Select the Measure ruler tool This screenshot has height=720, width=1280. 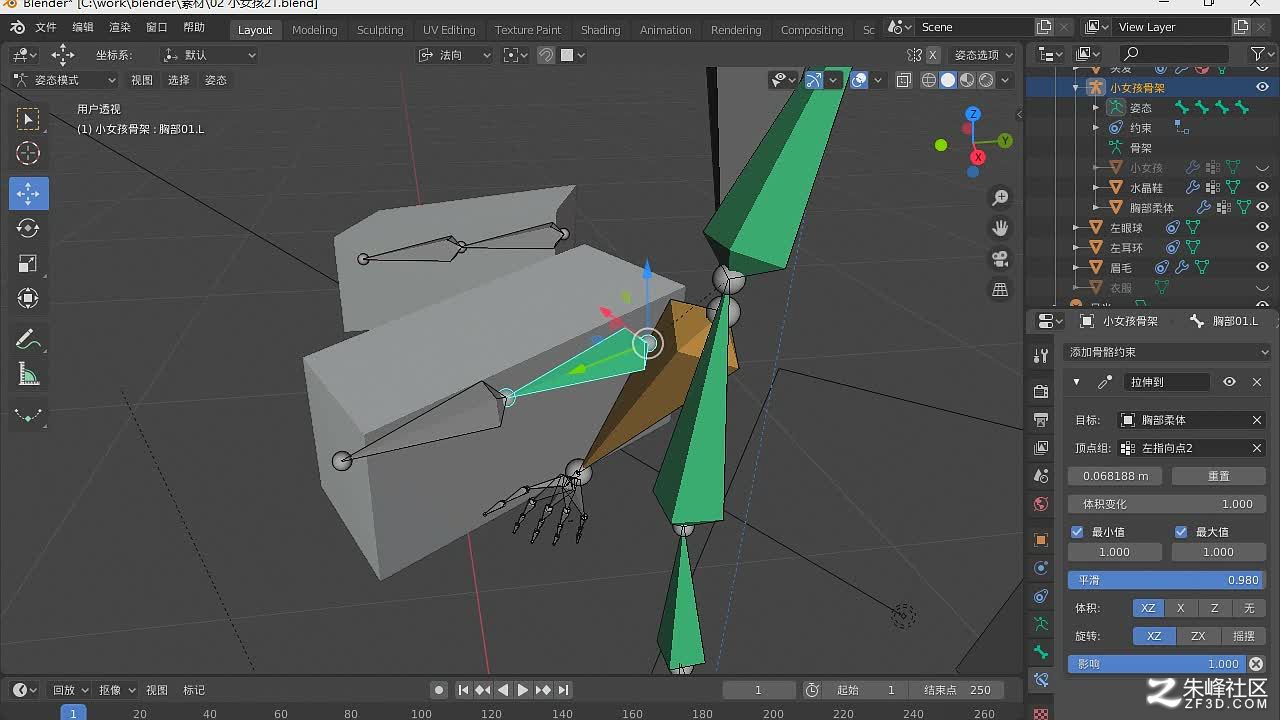point(28,375)
